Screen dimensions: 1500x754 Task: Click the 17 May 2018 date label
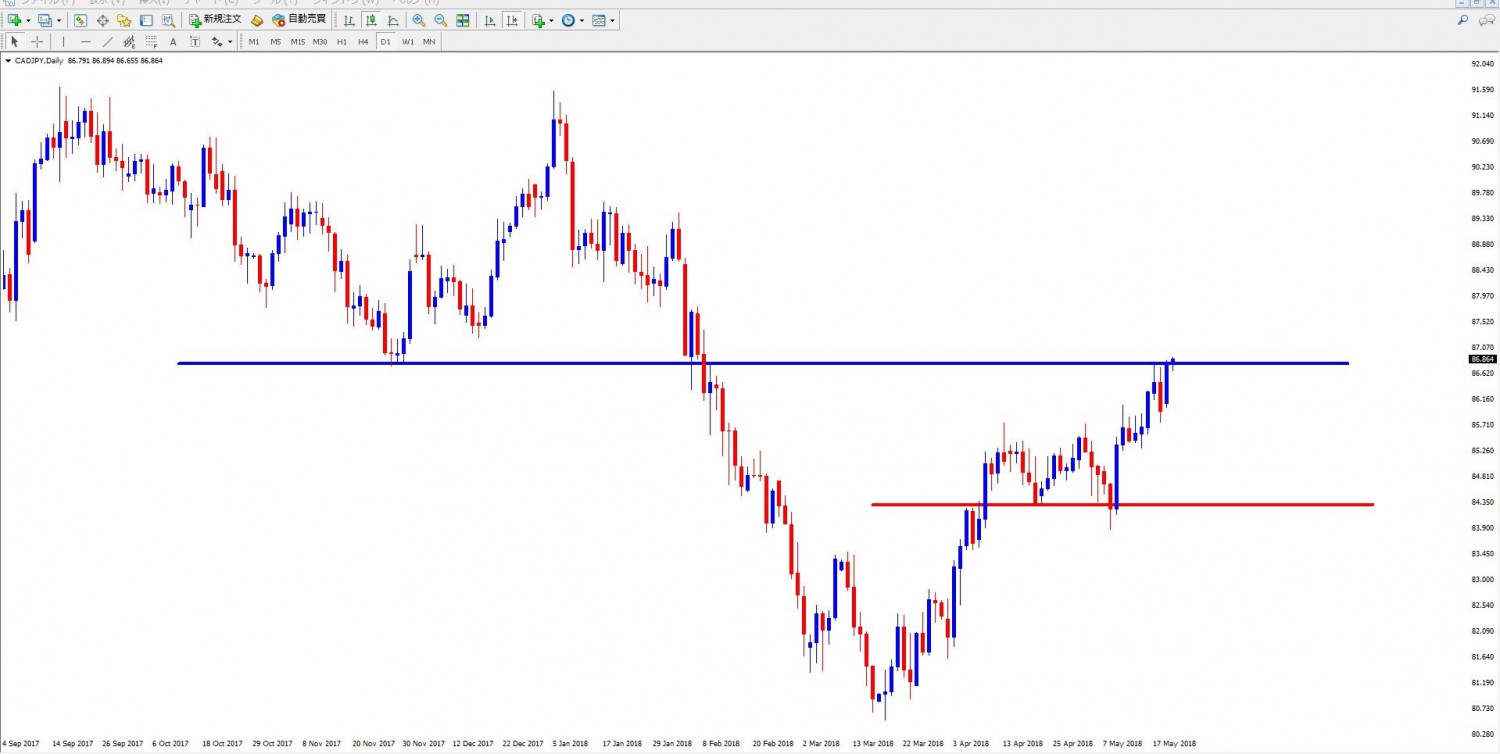pyautogui.click(x=1176, y=743)
